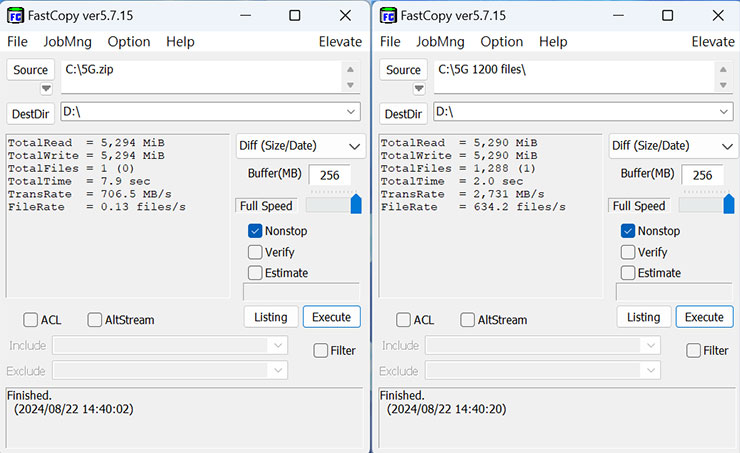Open File menu in left window

click(17, 42)
